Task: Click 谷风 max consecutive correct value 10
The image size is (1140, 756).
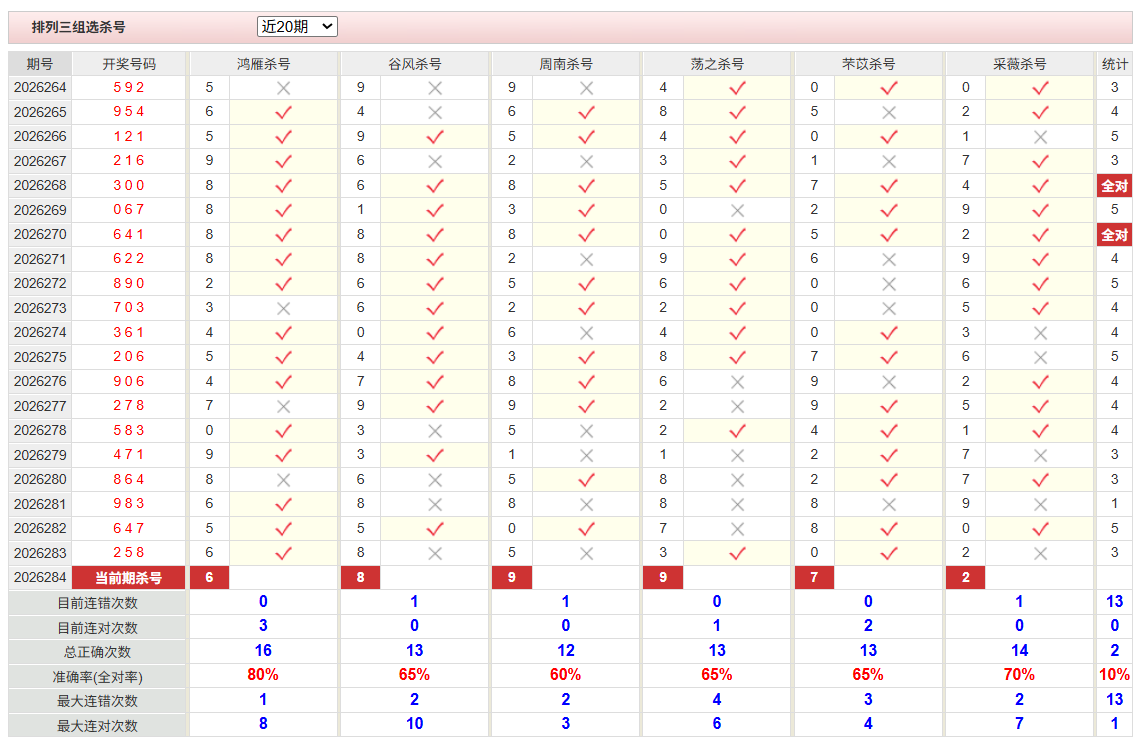Action: (x=414, y=723)
